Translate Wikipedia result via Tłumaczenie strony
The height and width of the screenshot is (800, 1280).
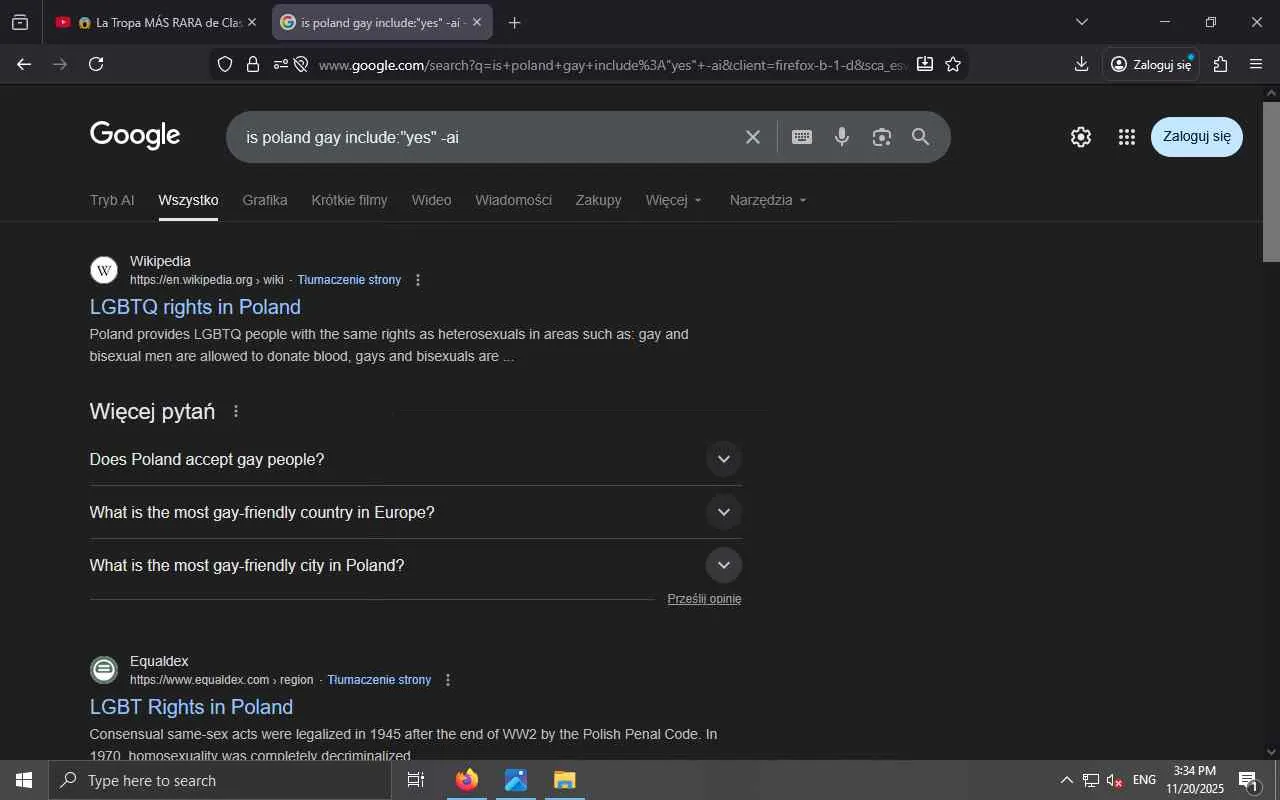pyautogui.click(x=349, y=280)
